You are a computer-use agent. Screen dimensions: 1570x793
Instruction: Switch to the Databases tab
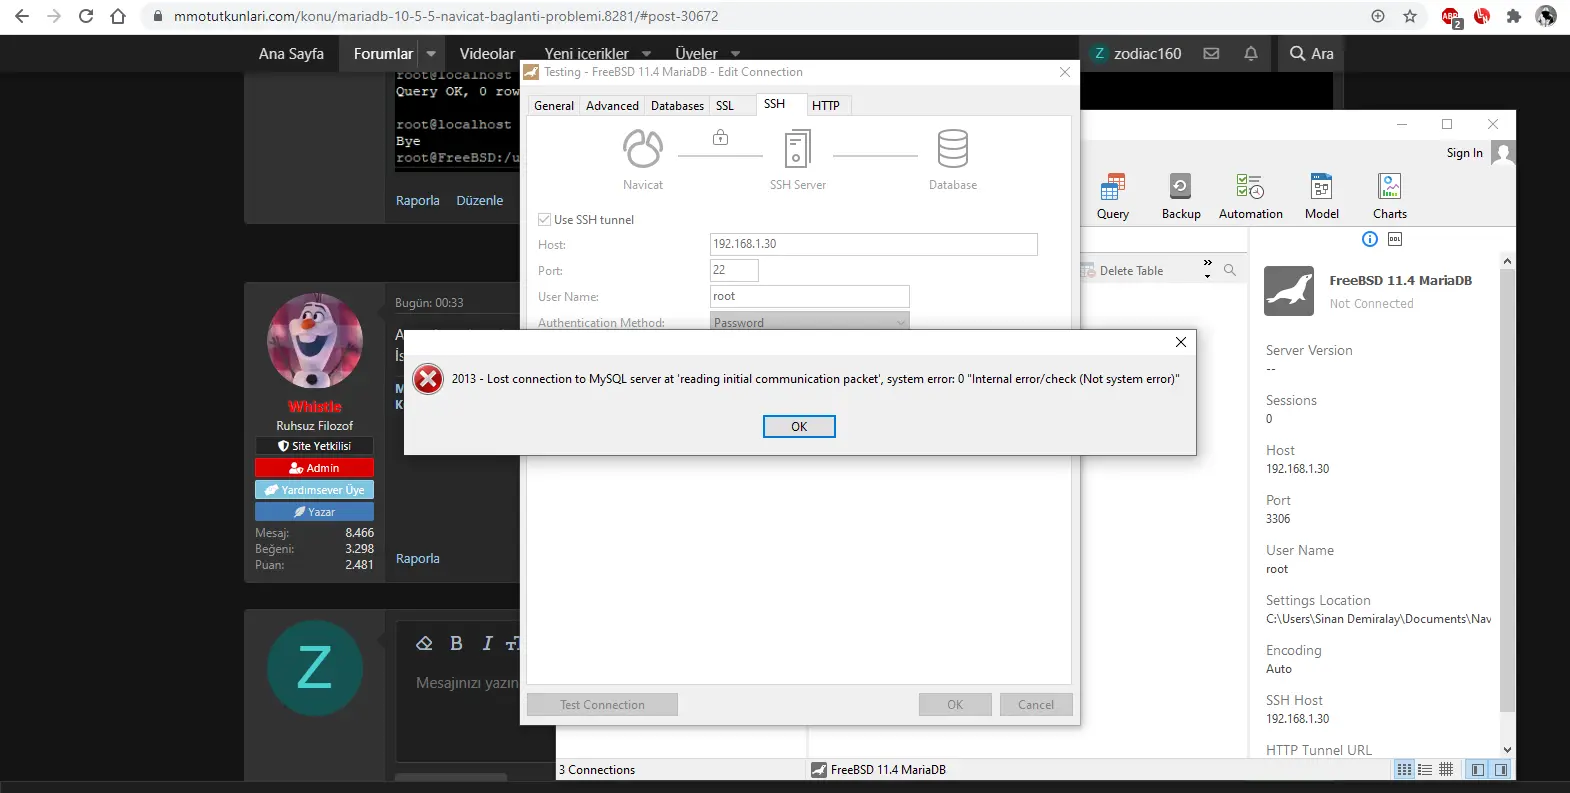pyautogui.click(x=677, y=105)
